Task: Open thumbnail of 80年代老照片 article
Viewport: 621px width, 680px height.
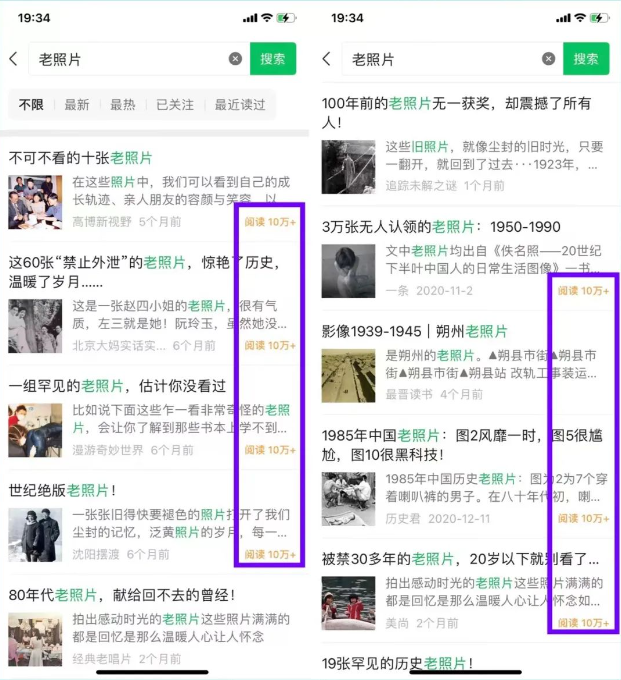Action: [35, 639]
